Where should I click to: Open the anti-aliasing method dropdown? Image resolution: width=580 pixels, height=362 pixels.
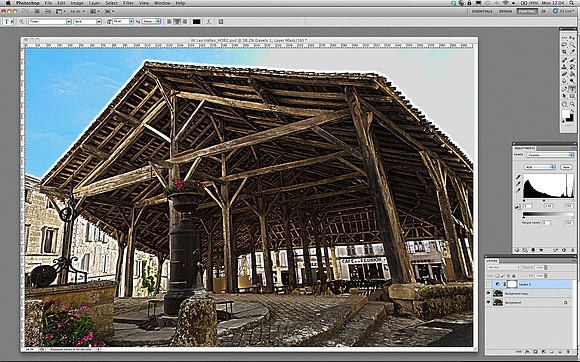152,21
